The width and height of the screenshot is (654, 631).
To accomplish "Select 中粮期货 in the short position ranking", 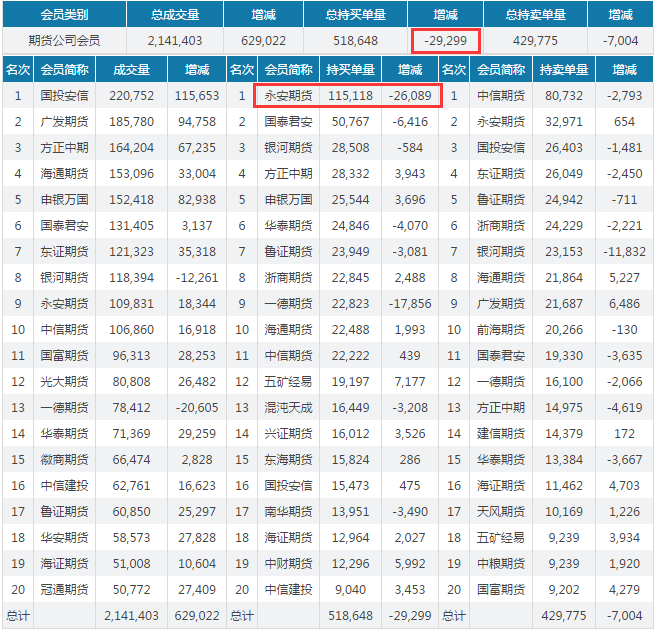I will coord(501,563).
